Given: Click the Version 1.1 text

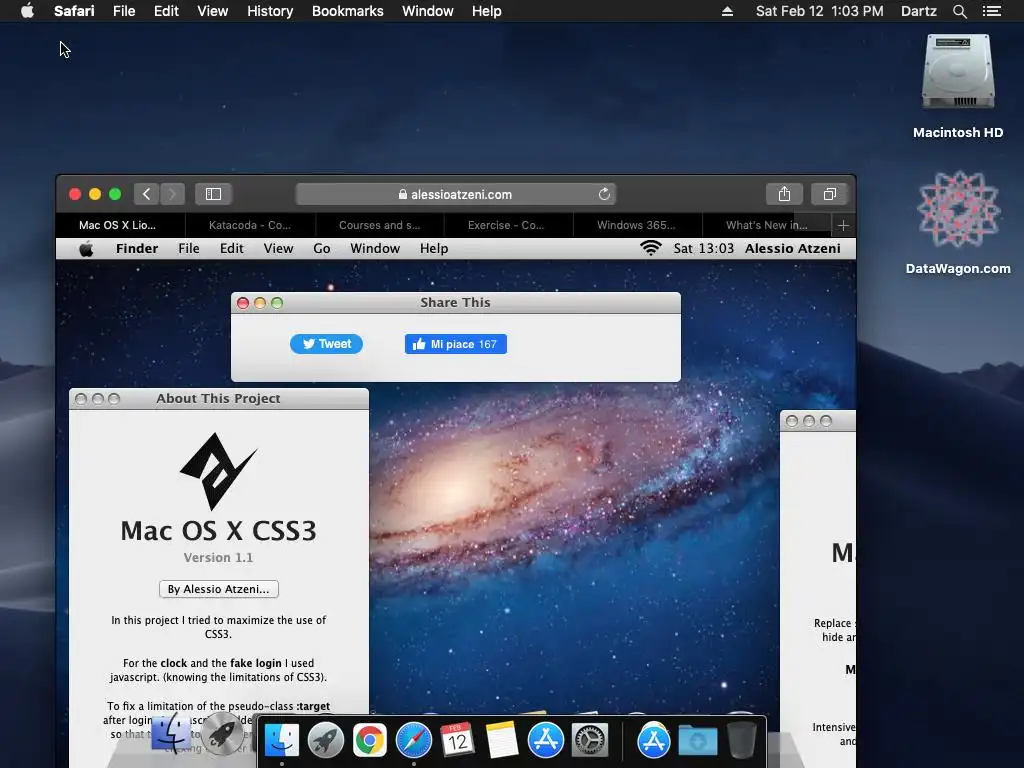Looking at the screenshot, I should tap(218, 558).
